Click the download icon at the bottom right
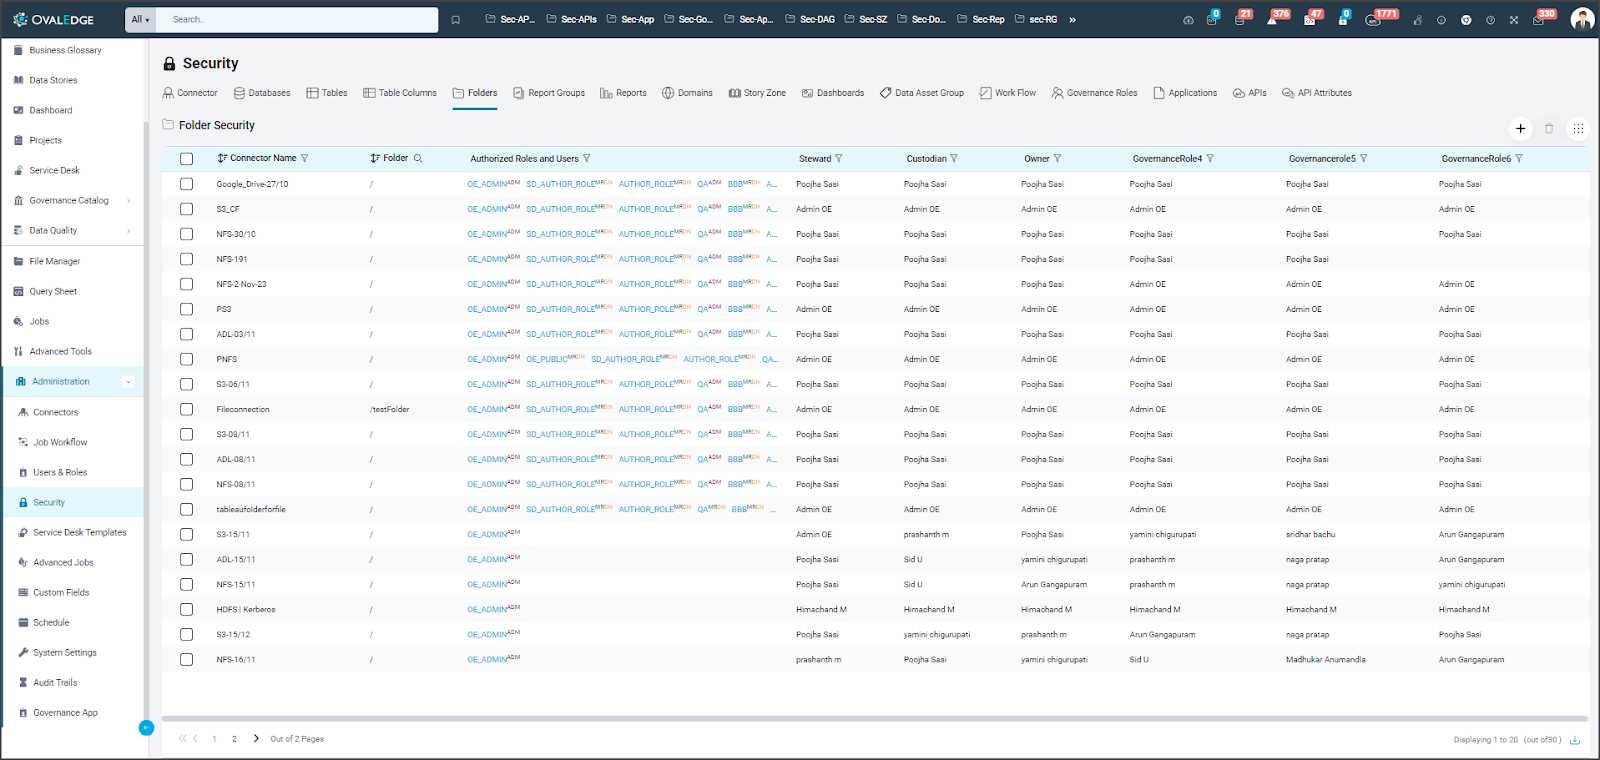This screenshot has width=1600, height=760. [x=1575, y=740]
